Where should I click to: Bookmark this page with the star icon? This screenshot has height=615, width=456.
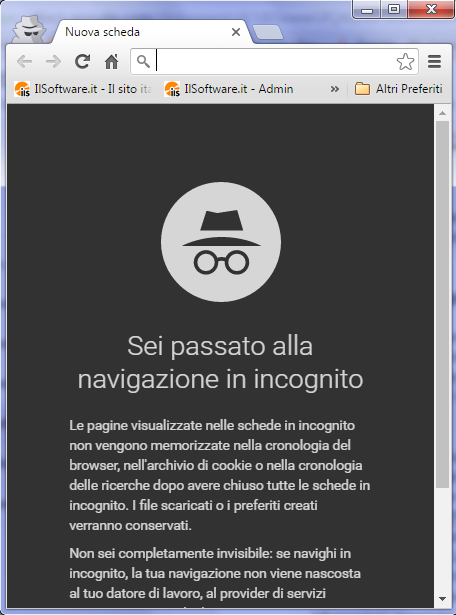(405, 62)
